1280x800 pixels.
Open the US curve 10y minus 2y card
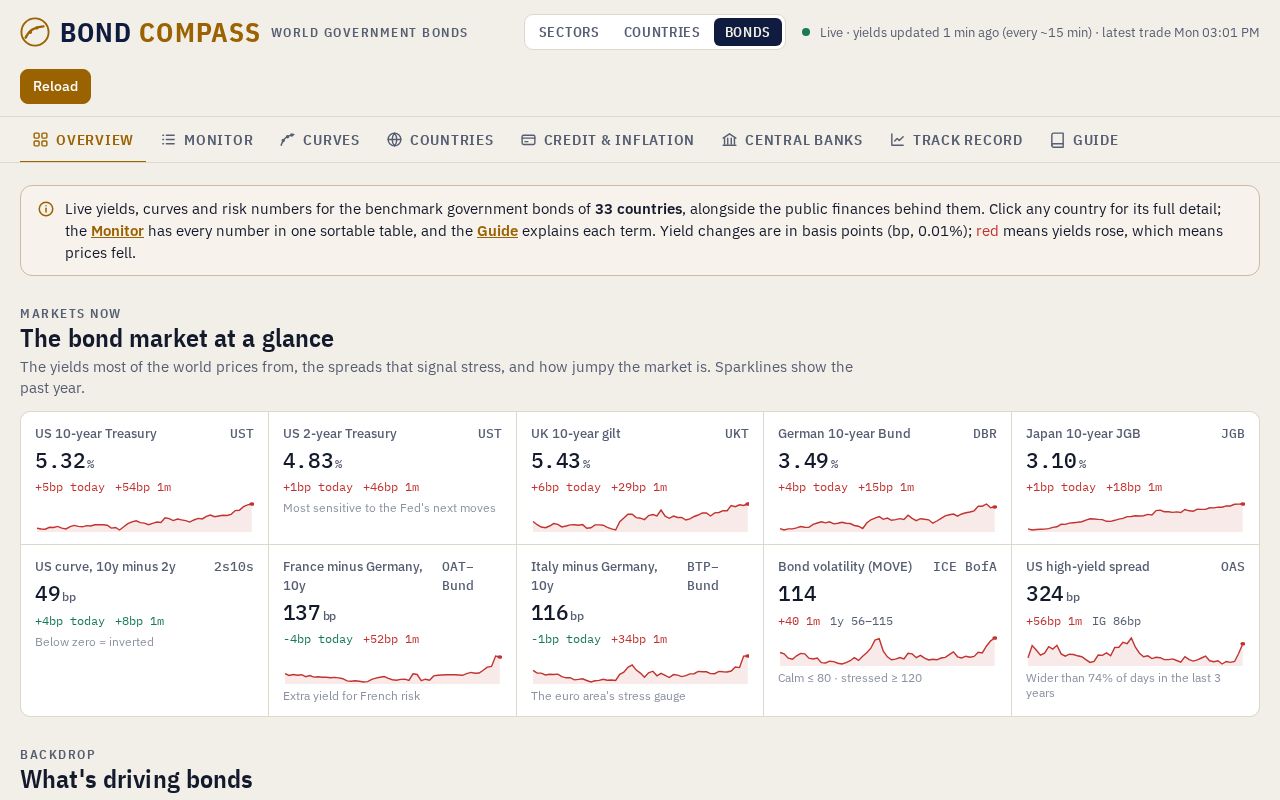coord(144,630)
